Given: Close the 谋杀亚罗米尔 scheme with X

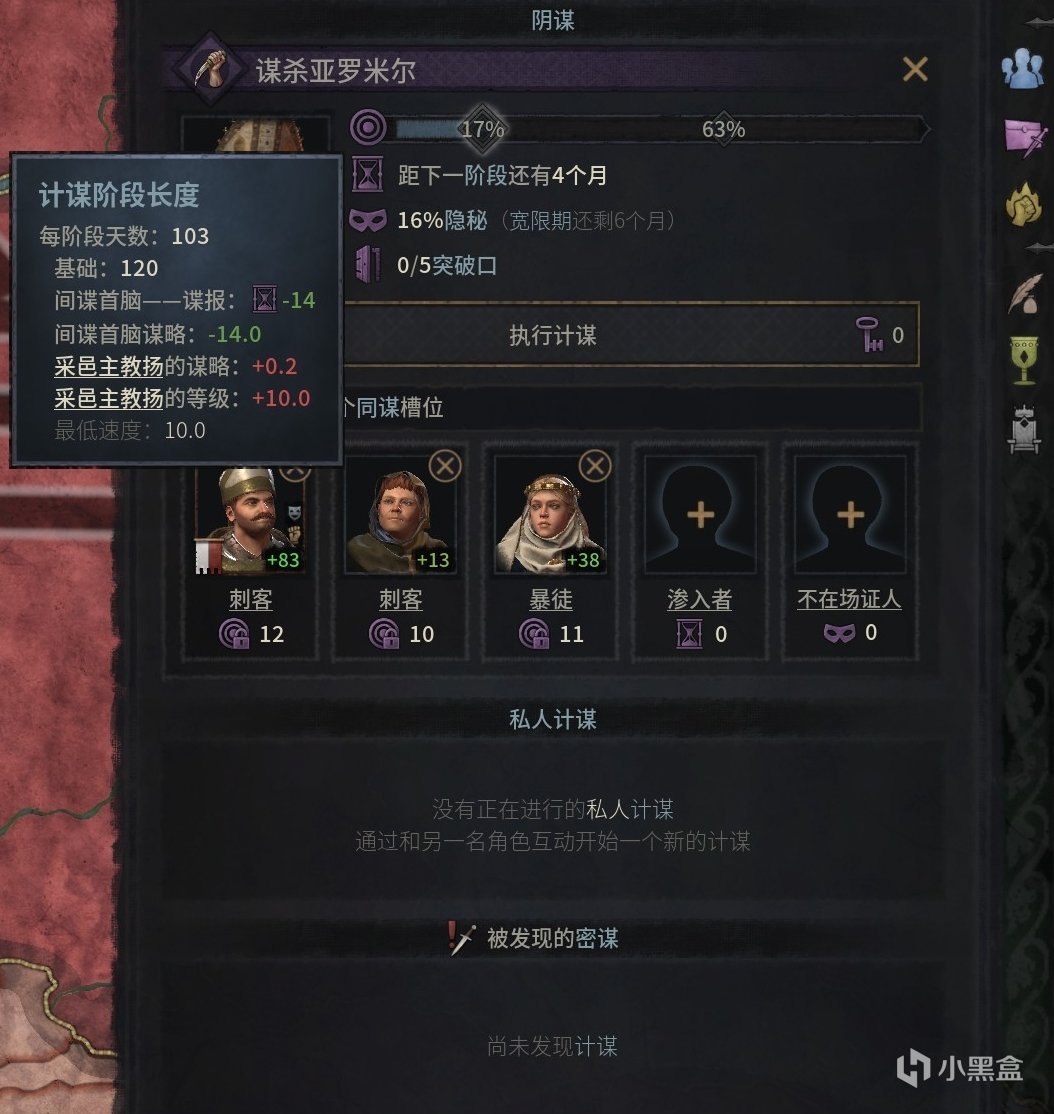Looking at the screenshot, I should click(x=915, y=70).
